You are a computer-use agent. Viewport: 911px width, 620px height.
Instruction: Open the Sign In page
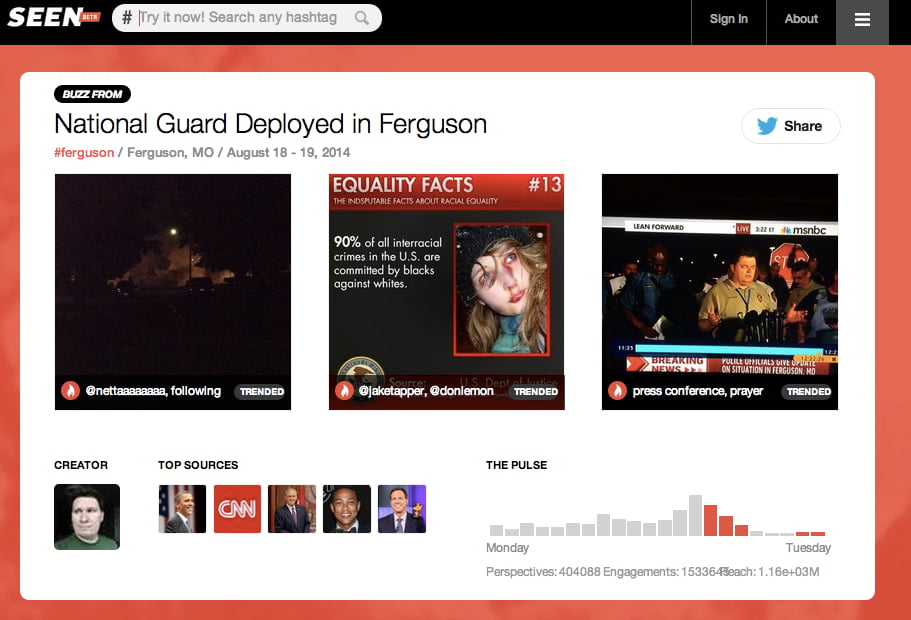pyautogui.click(x=729, y=19)
